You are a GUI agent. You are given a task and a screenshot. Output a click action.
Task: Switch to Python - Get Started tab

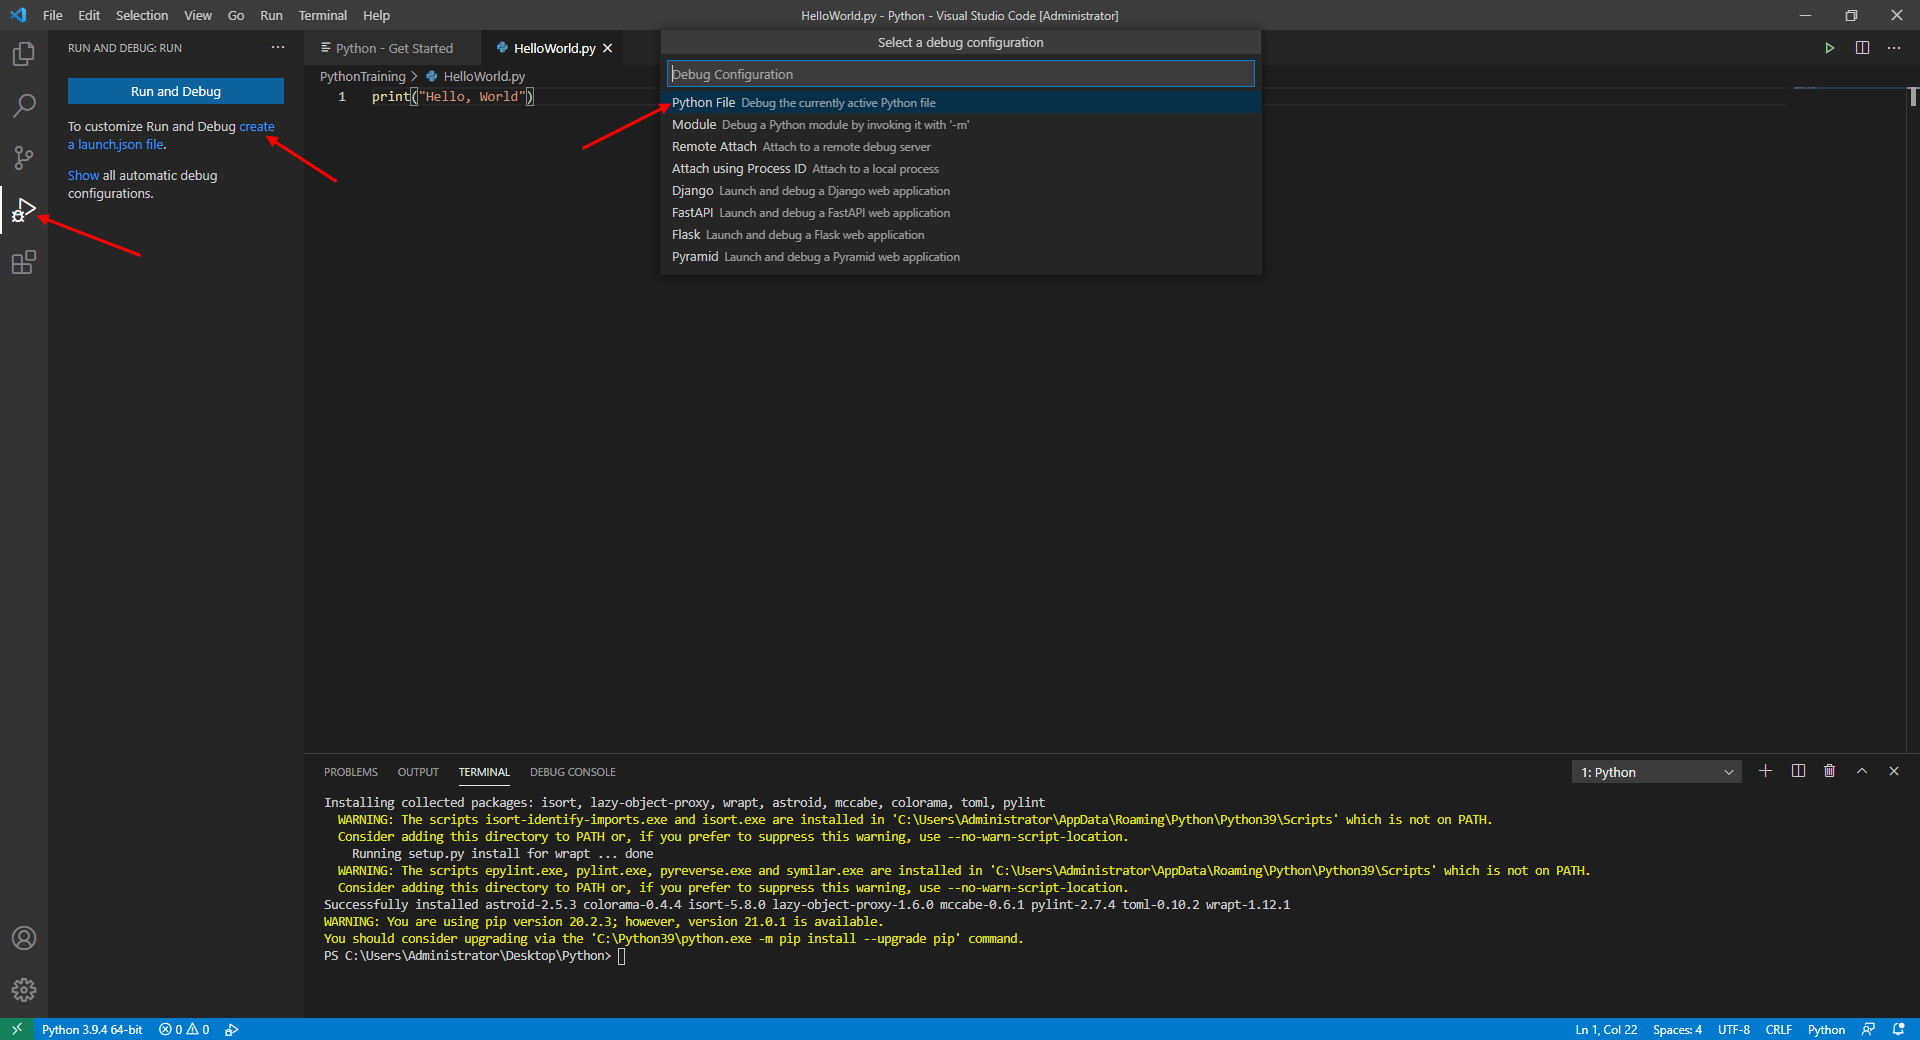pos(392,48)
